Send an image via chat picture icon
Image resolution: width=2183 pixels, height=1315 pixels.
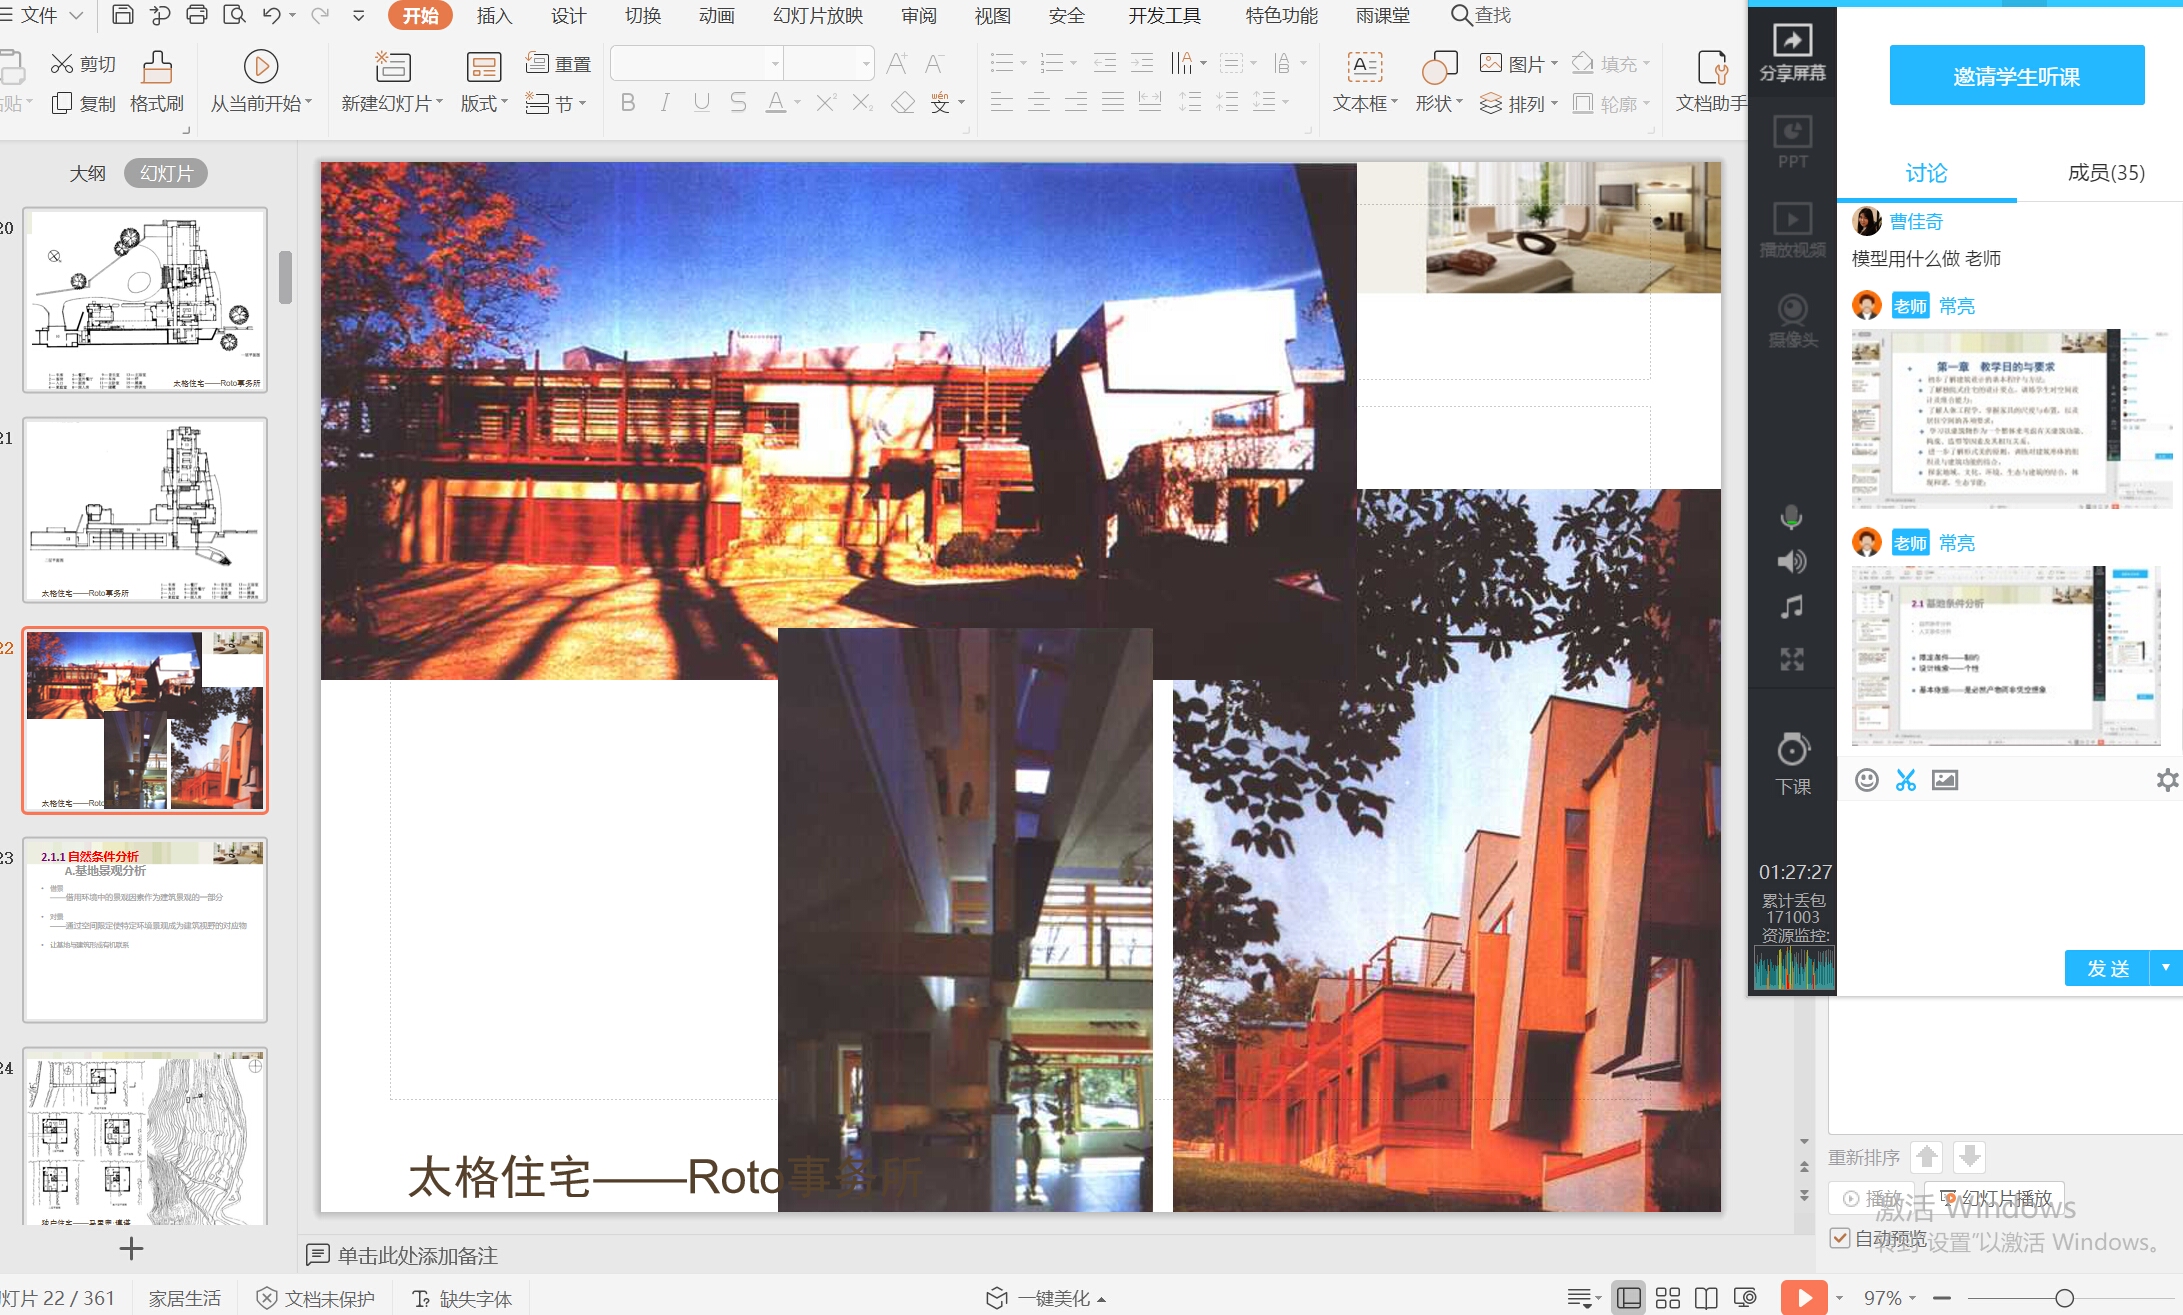pyautogui.click(x=1945, y=780)
